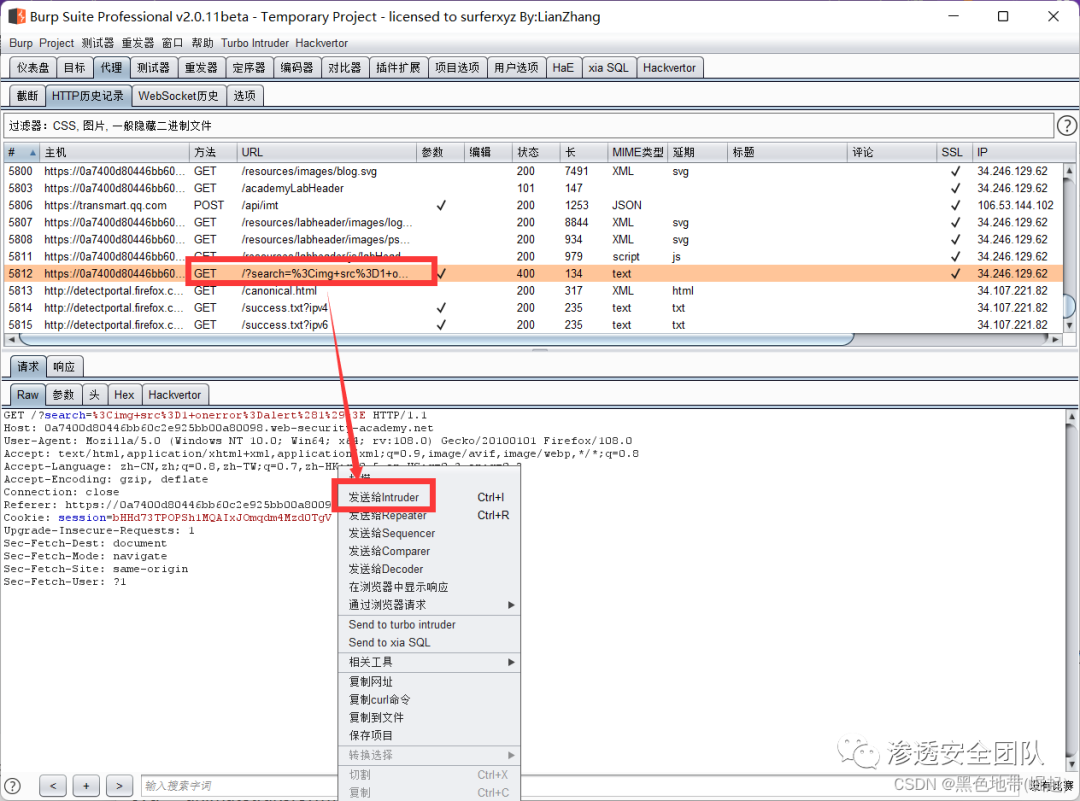Click the previous match '<' search button
The width and height of the screenshot is (1080, 801).
click(53, 785)
